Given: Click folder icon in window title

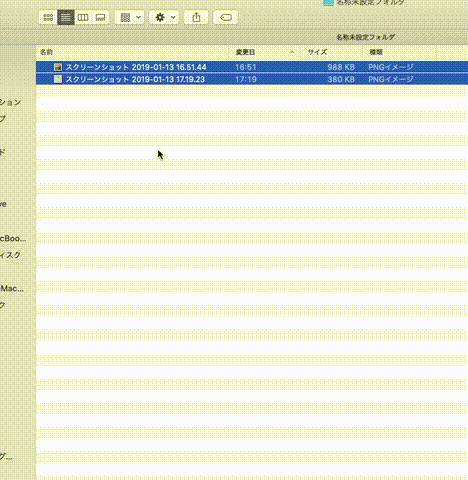Looking at the screenshot, I should point(328,2).
